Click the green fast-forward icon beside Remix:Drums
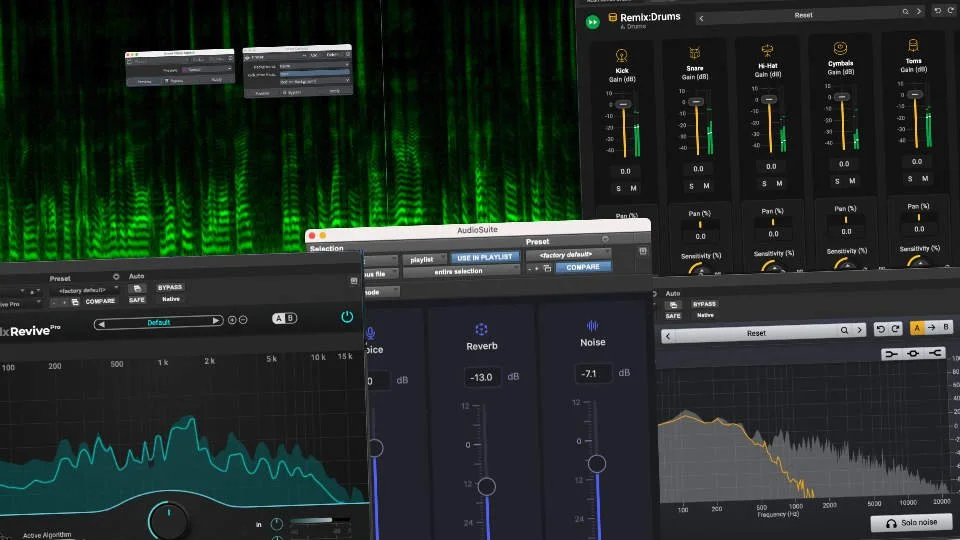Screen dimensions: 960x540 (x=592, y=23)
